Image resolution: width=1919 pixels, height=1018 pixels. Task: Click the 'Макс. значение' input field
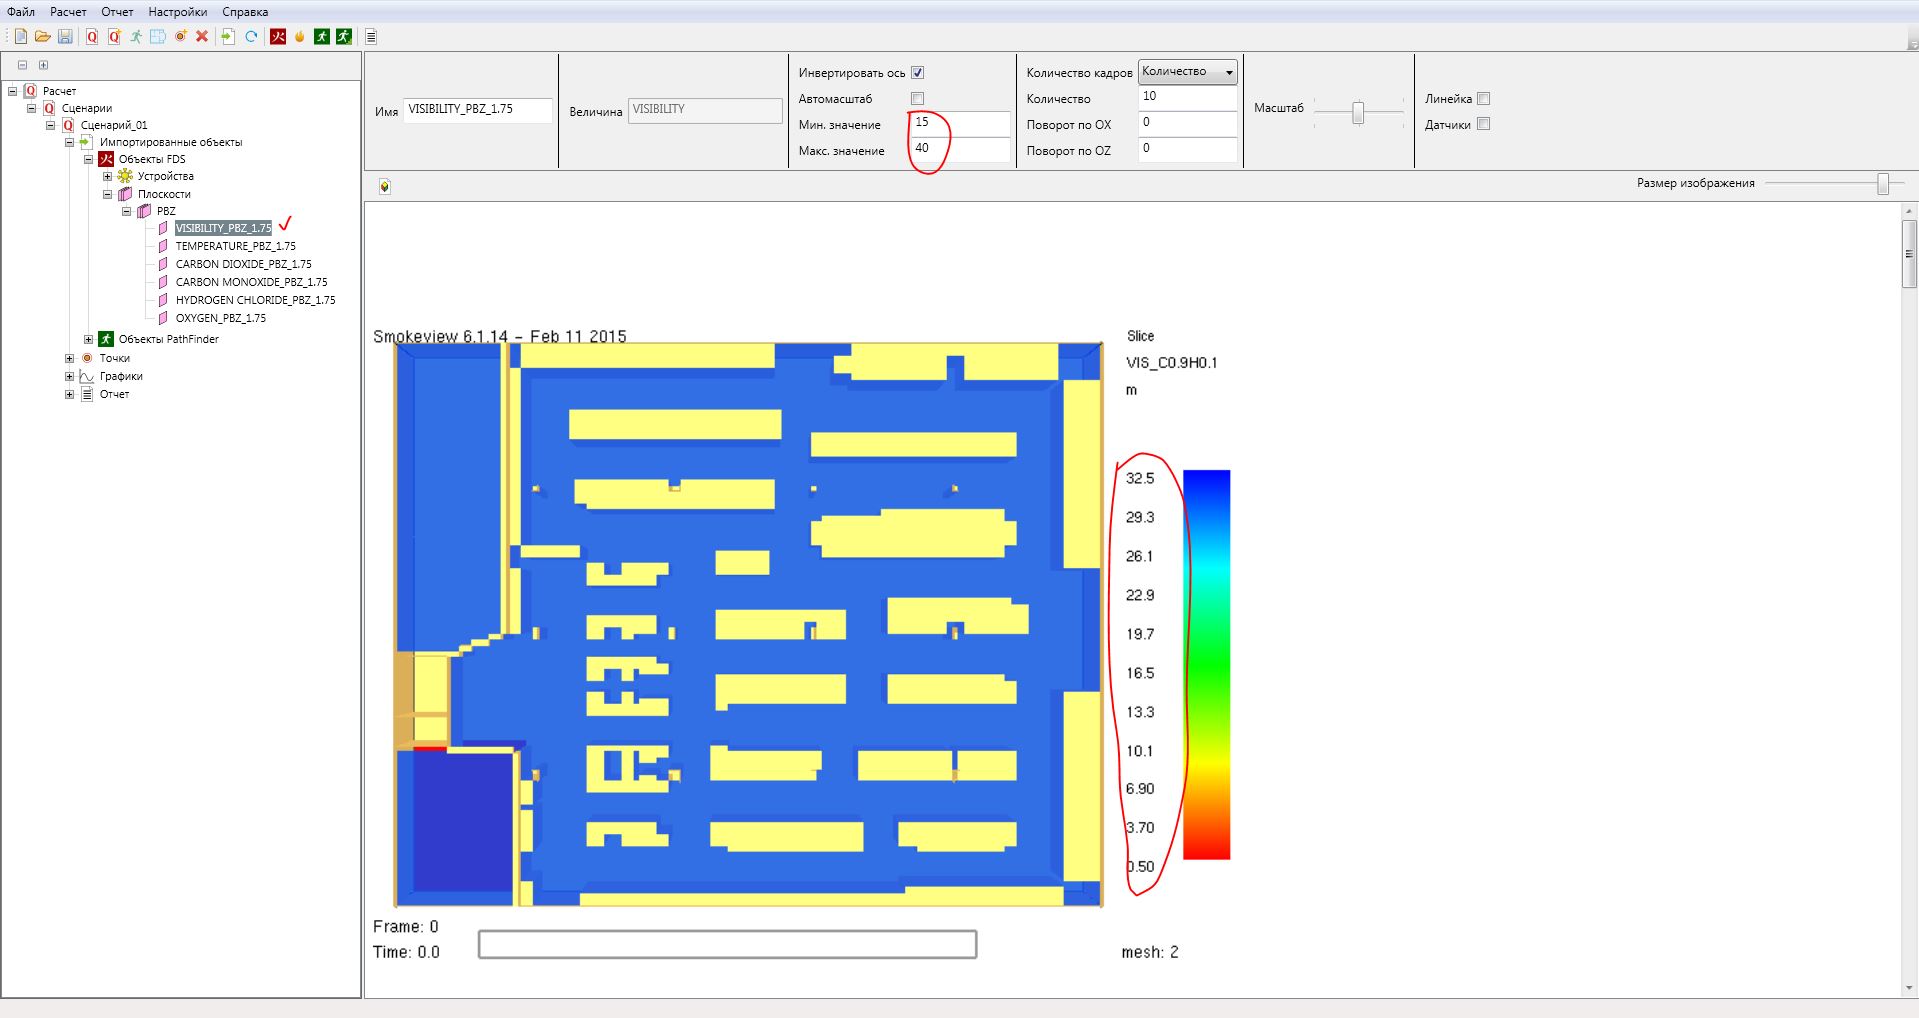coord(961,149)
